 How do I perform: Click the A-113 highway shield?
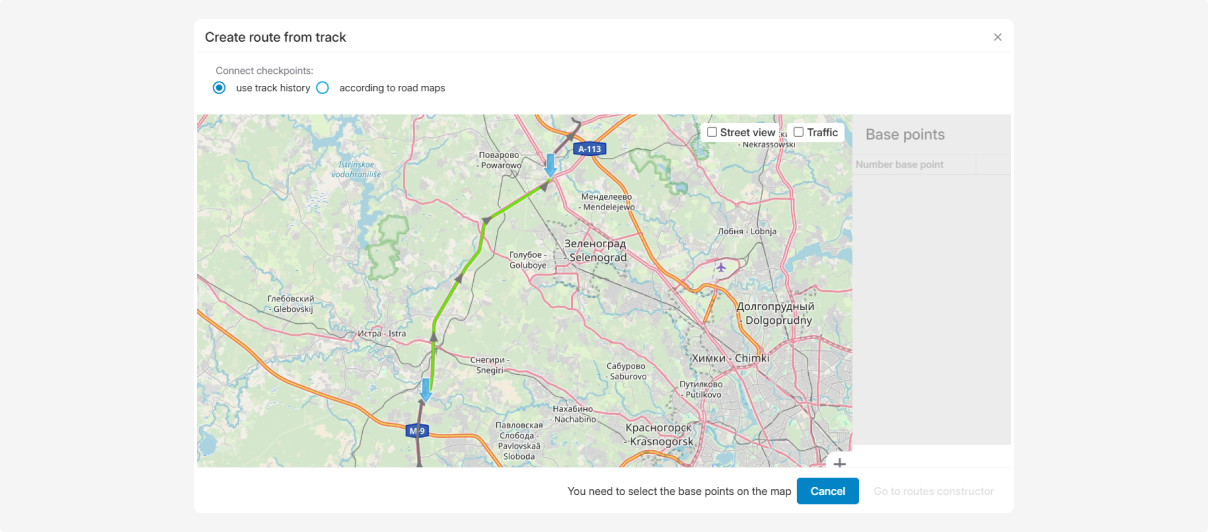(x=590, y=149)
